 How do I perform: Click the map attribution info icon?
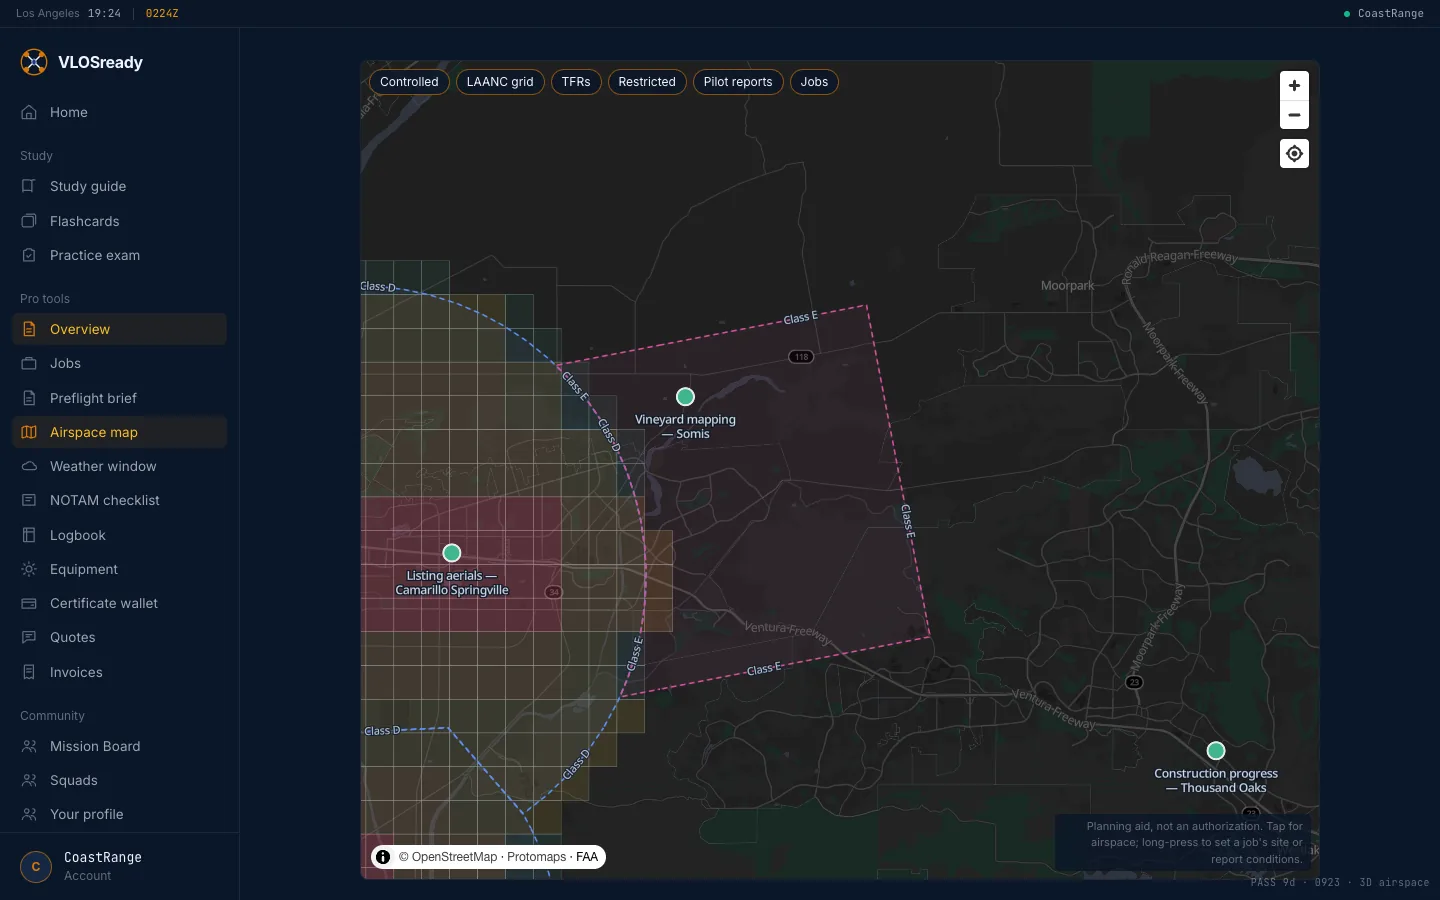(x=383, y=857)
